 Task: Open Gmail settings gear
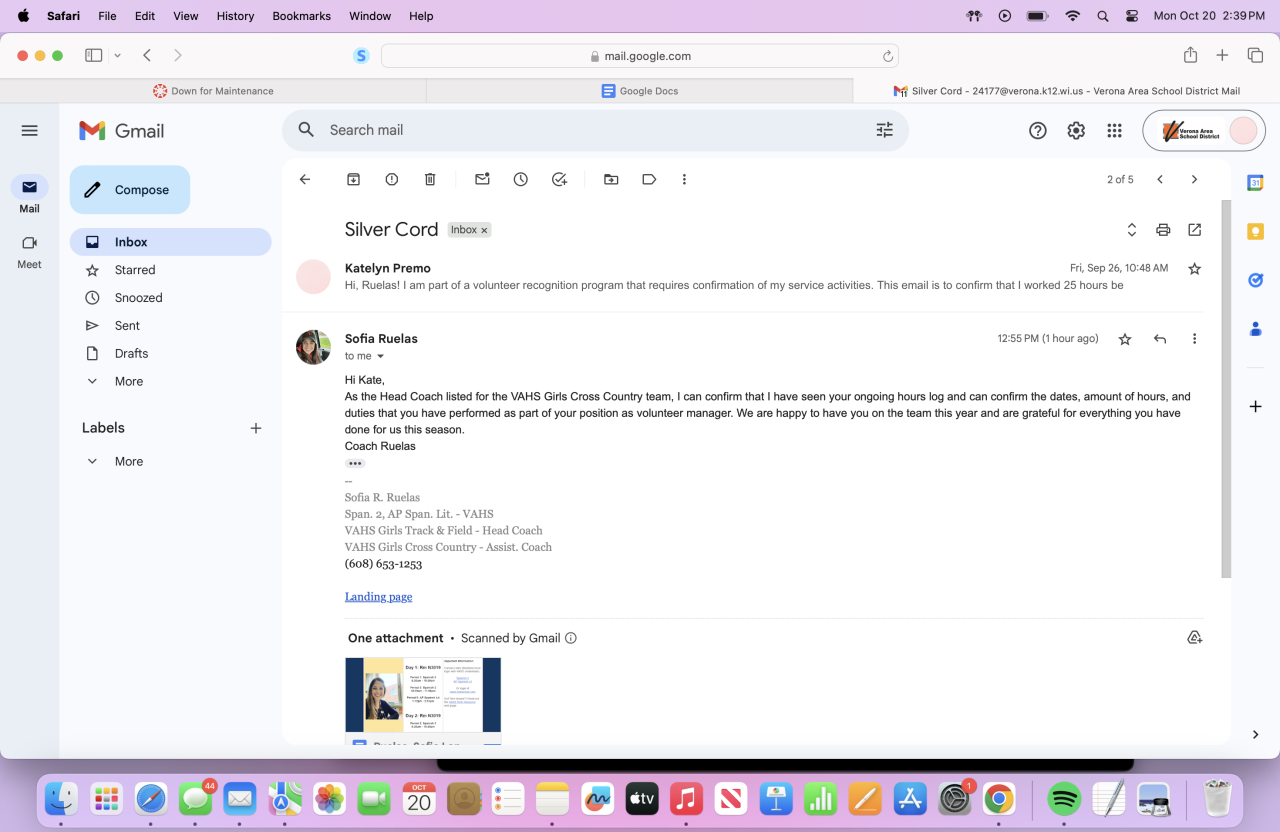[x=1076, y=130]
